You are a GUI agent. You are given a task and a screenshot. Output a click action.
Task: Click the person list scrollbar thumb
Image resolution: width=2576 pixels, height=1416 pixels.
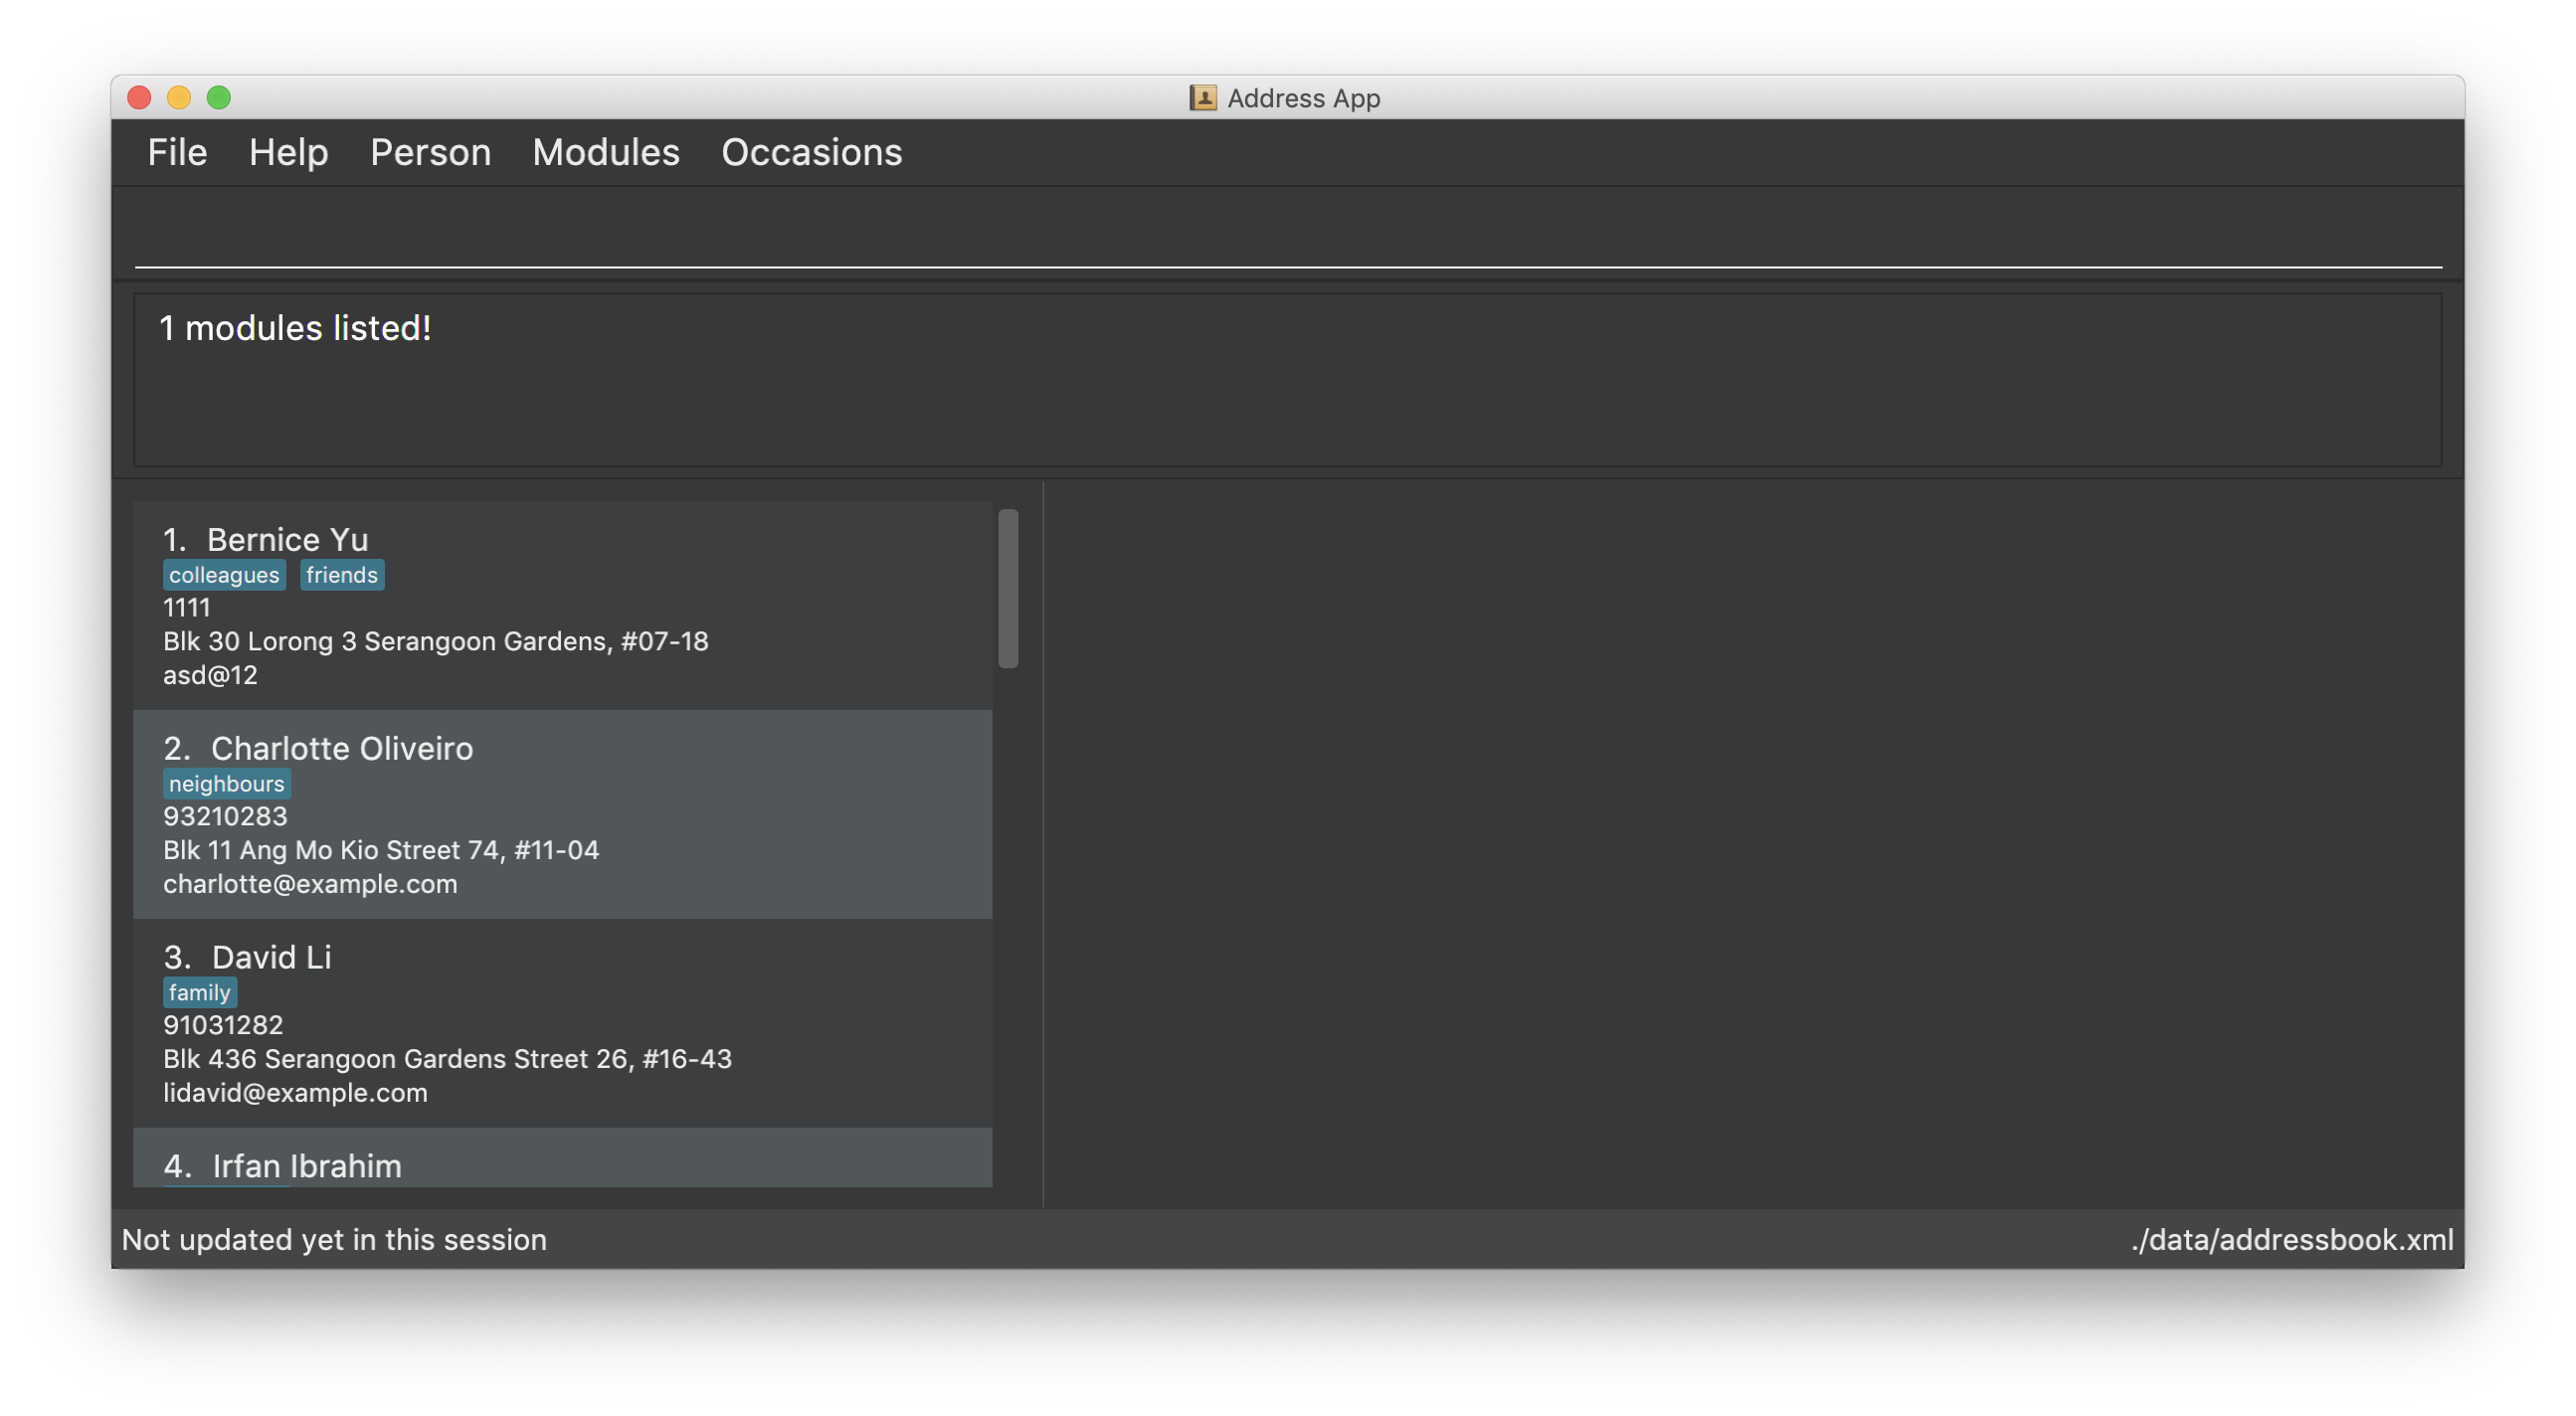pyautogui.click(x=1008, y=588)
